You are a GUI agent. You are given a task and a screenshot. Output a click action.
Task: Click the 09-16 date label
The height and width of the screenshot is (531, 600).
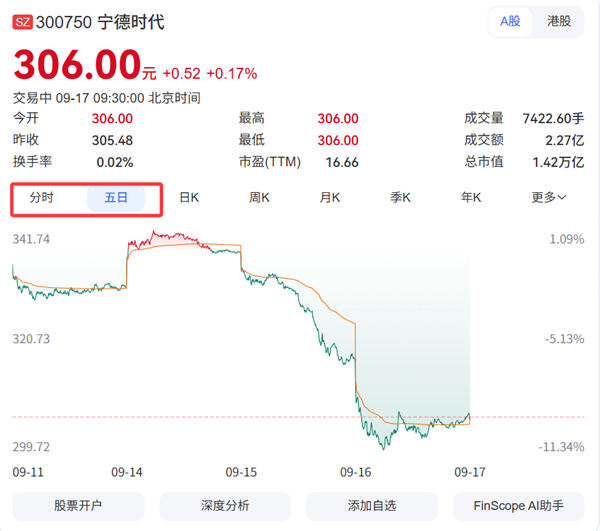tap(355, 472)
